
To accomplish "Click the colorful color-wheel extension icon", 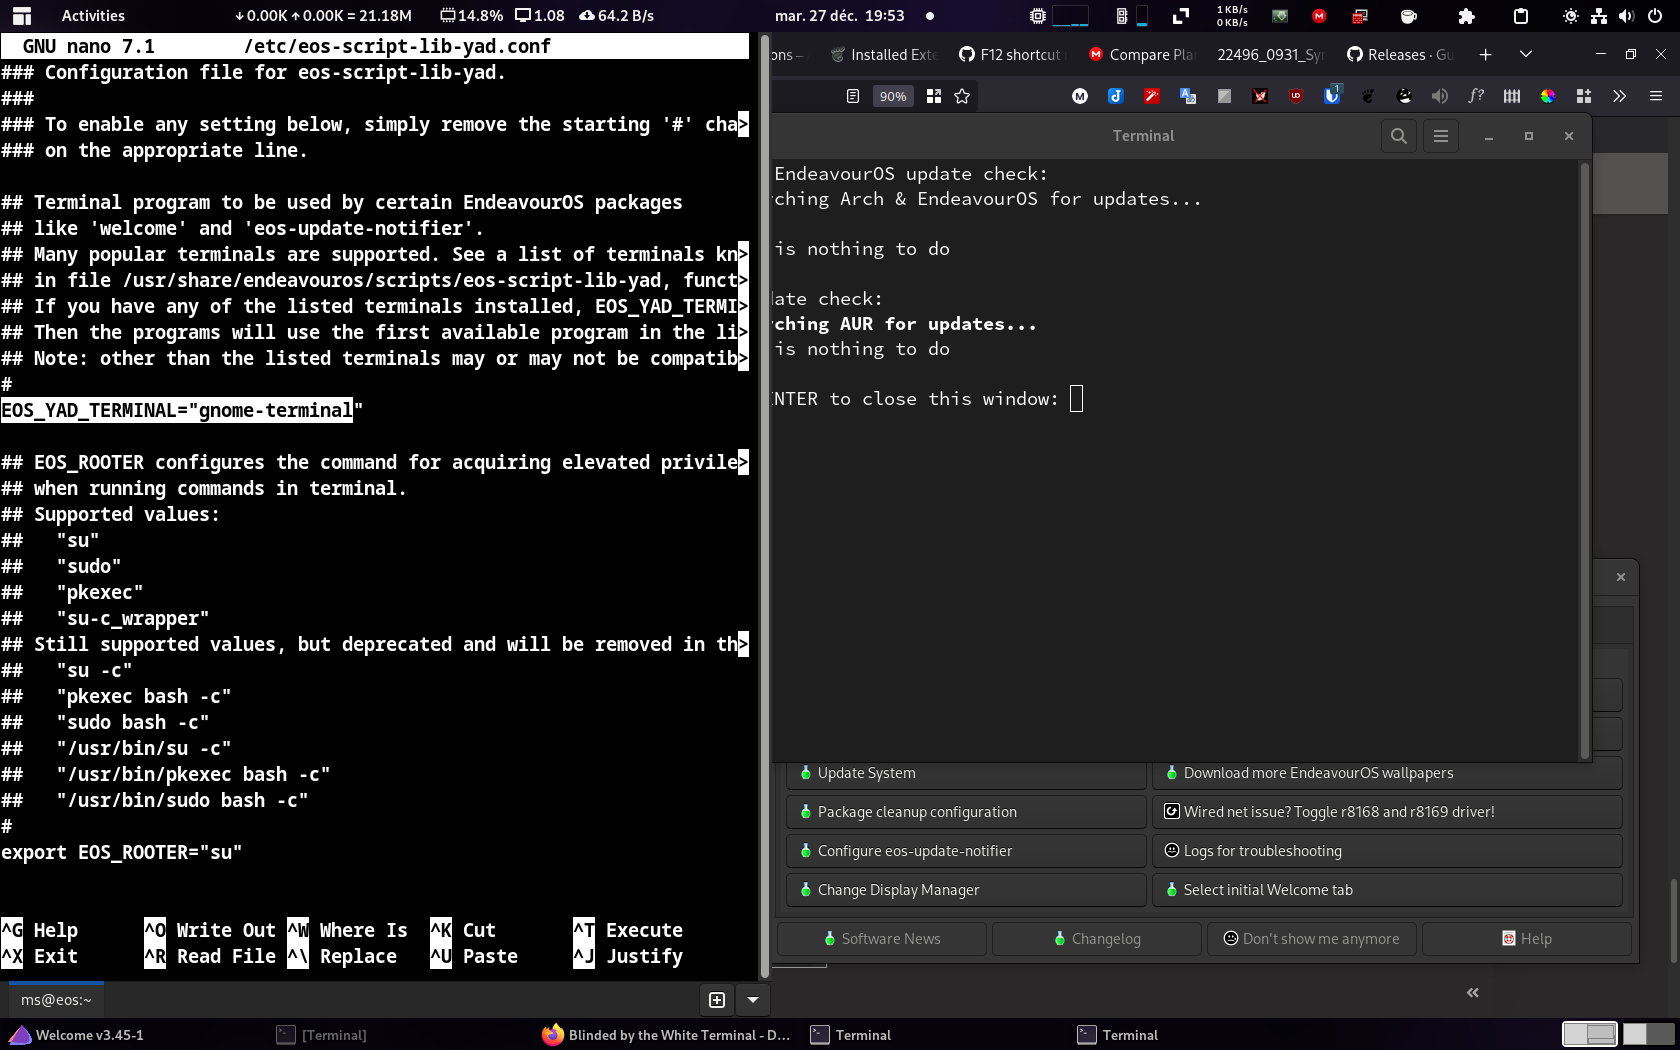I will tap(1548, 96).
